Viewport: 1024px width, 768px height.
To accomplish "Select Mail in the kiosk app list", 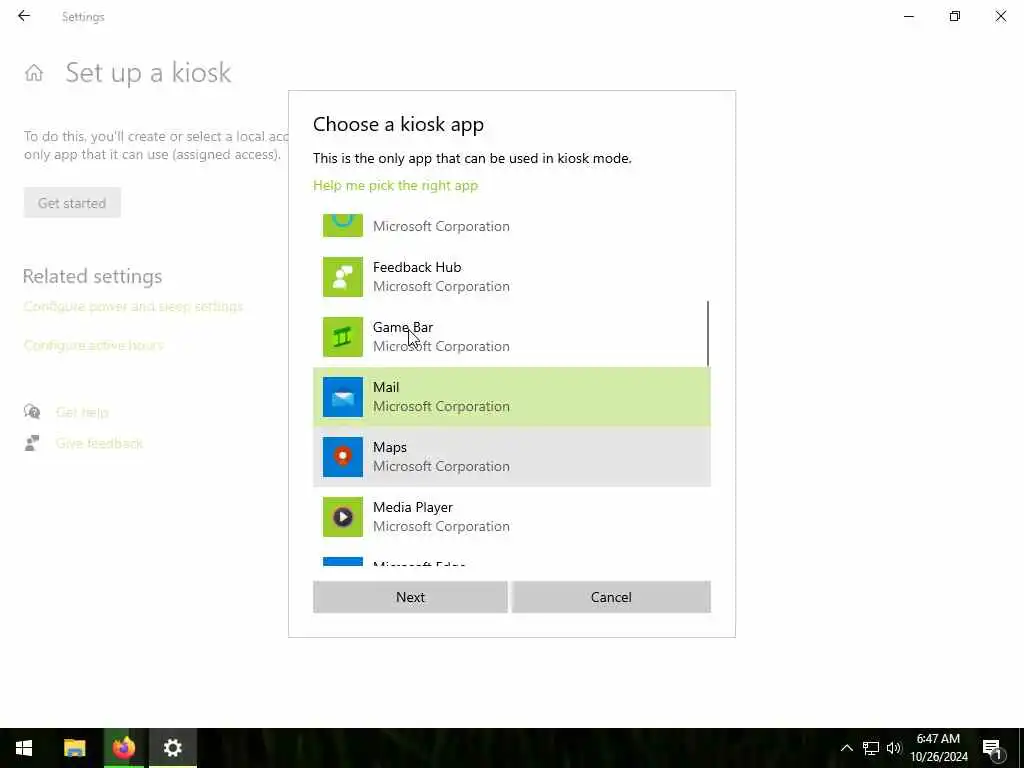I will pos(511,397).
